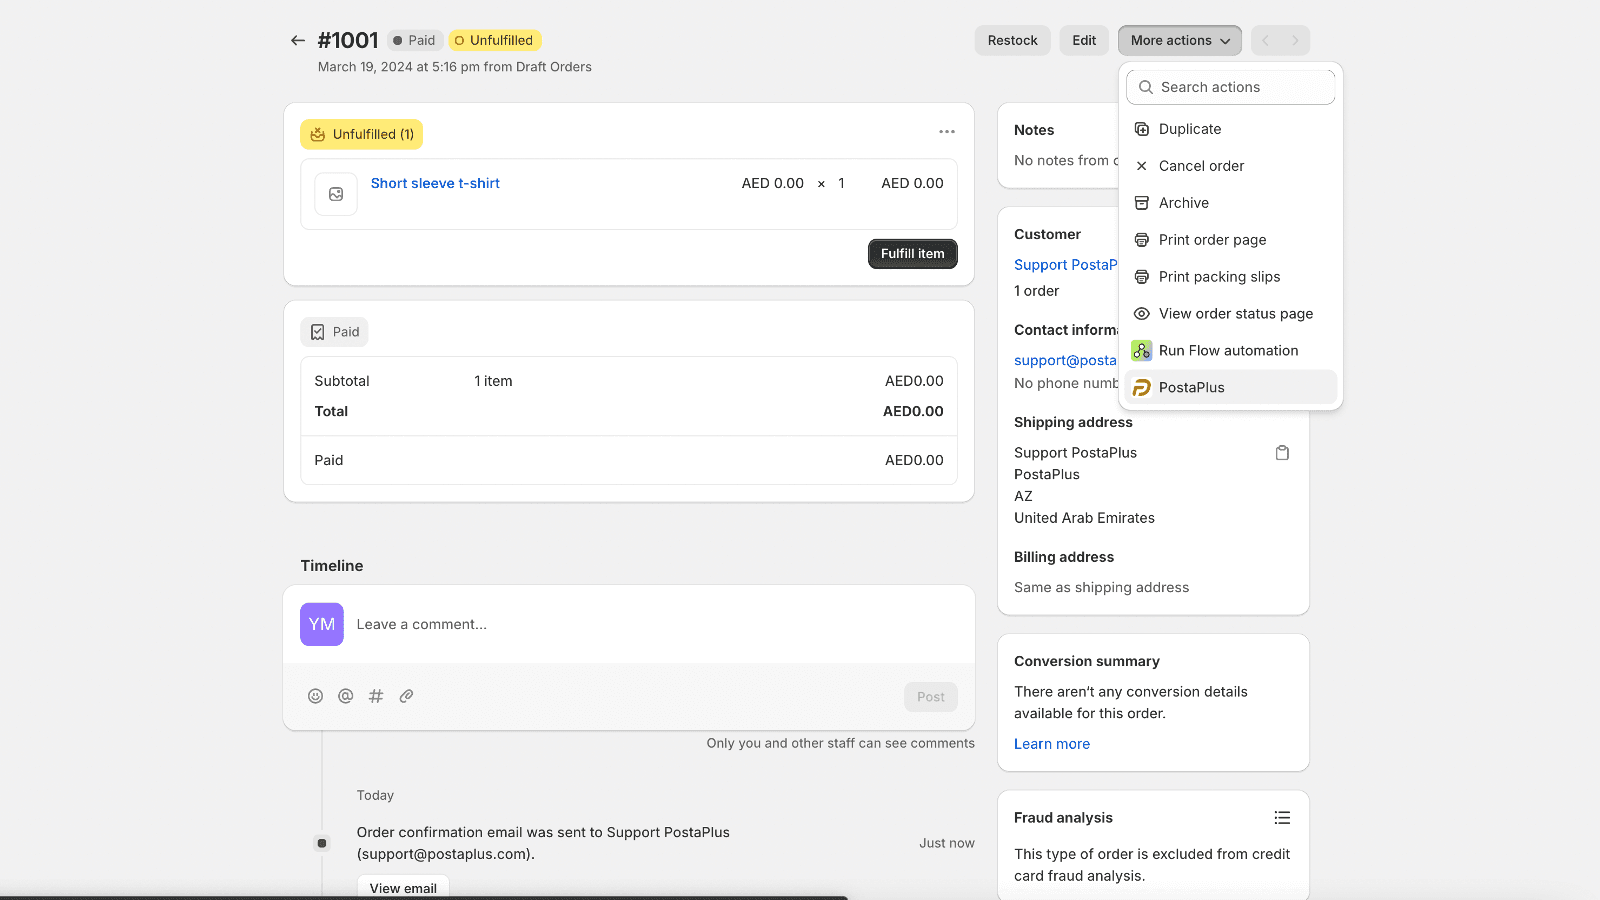
Task: Click the back arrow next to #1001
Action: tap(297, 41)
